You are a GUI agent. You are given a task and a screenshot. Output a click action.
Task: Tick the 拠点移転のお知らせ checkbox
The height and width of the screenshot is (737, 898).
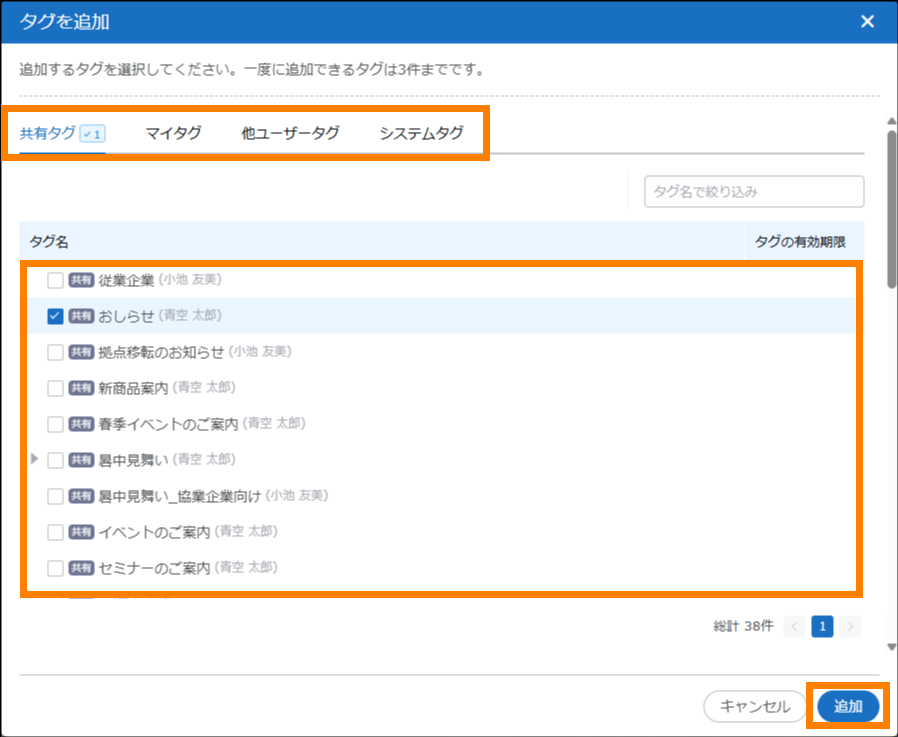point(56,352)
